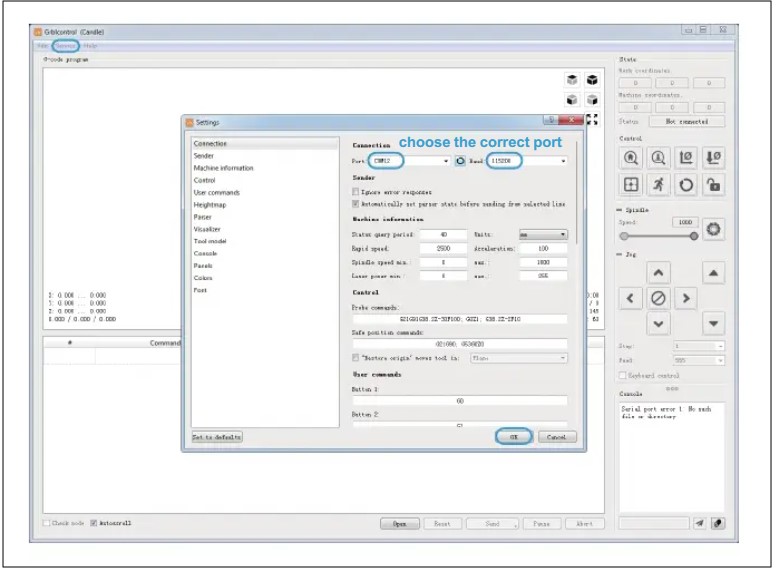Click the Z-probe magnifier icon in Control
783x568 pixels.
coord(658,158)
